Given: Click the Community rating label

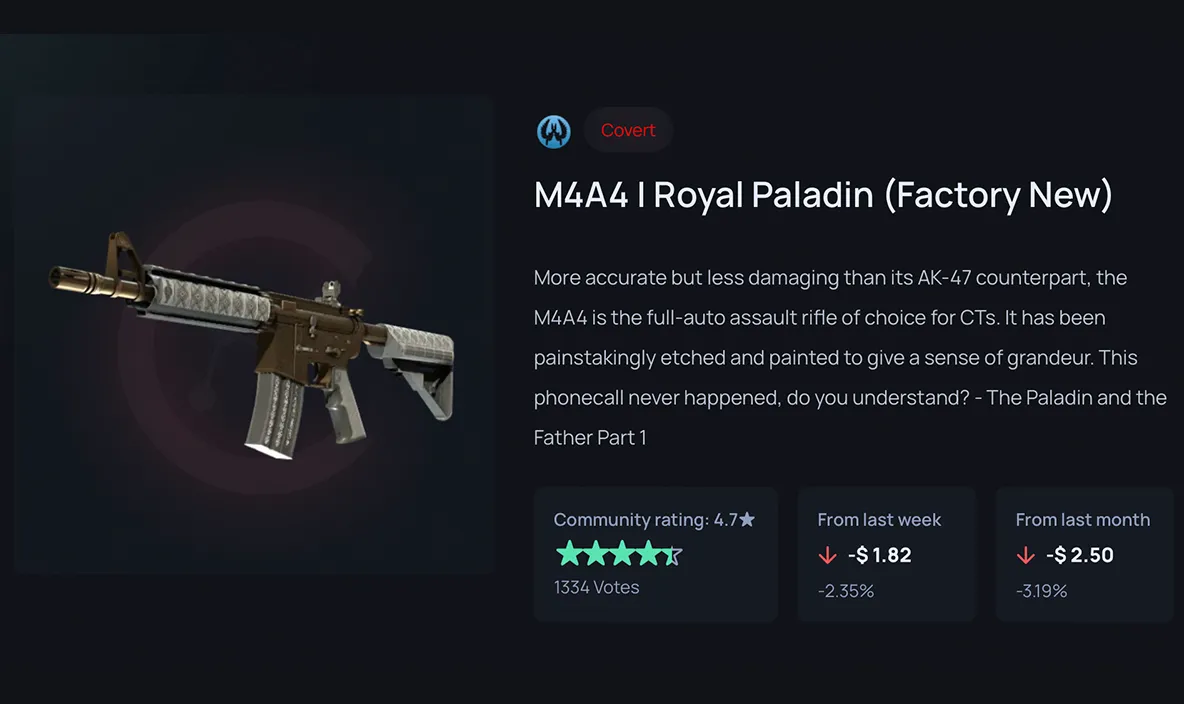Looking at the screenshot, I should coord(631,520).
